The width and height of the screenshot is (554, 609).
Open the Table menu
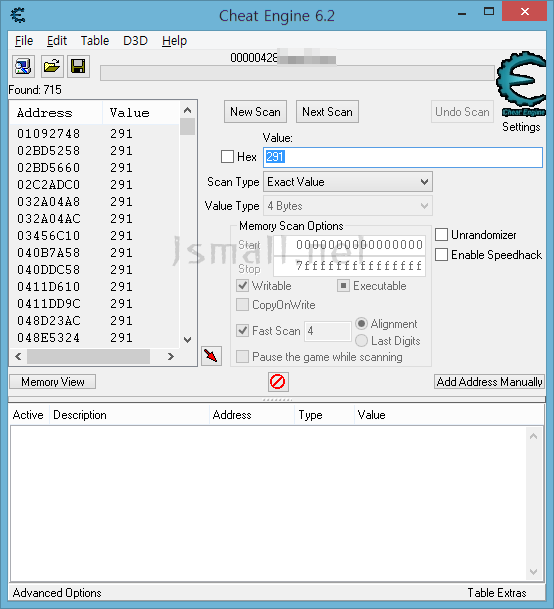click(x=95, y=40)
